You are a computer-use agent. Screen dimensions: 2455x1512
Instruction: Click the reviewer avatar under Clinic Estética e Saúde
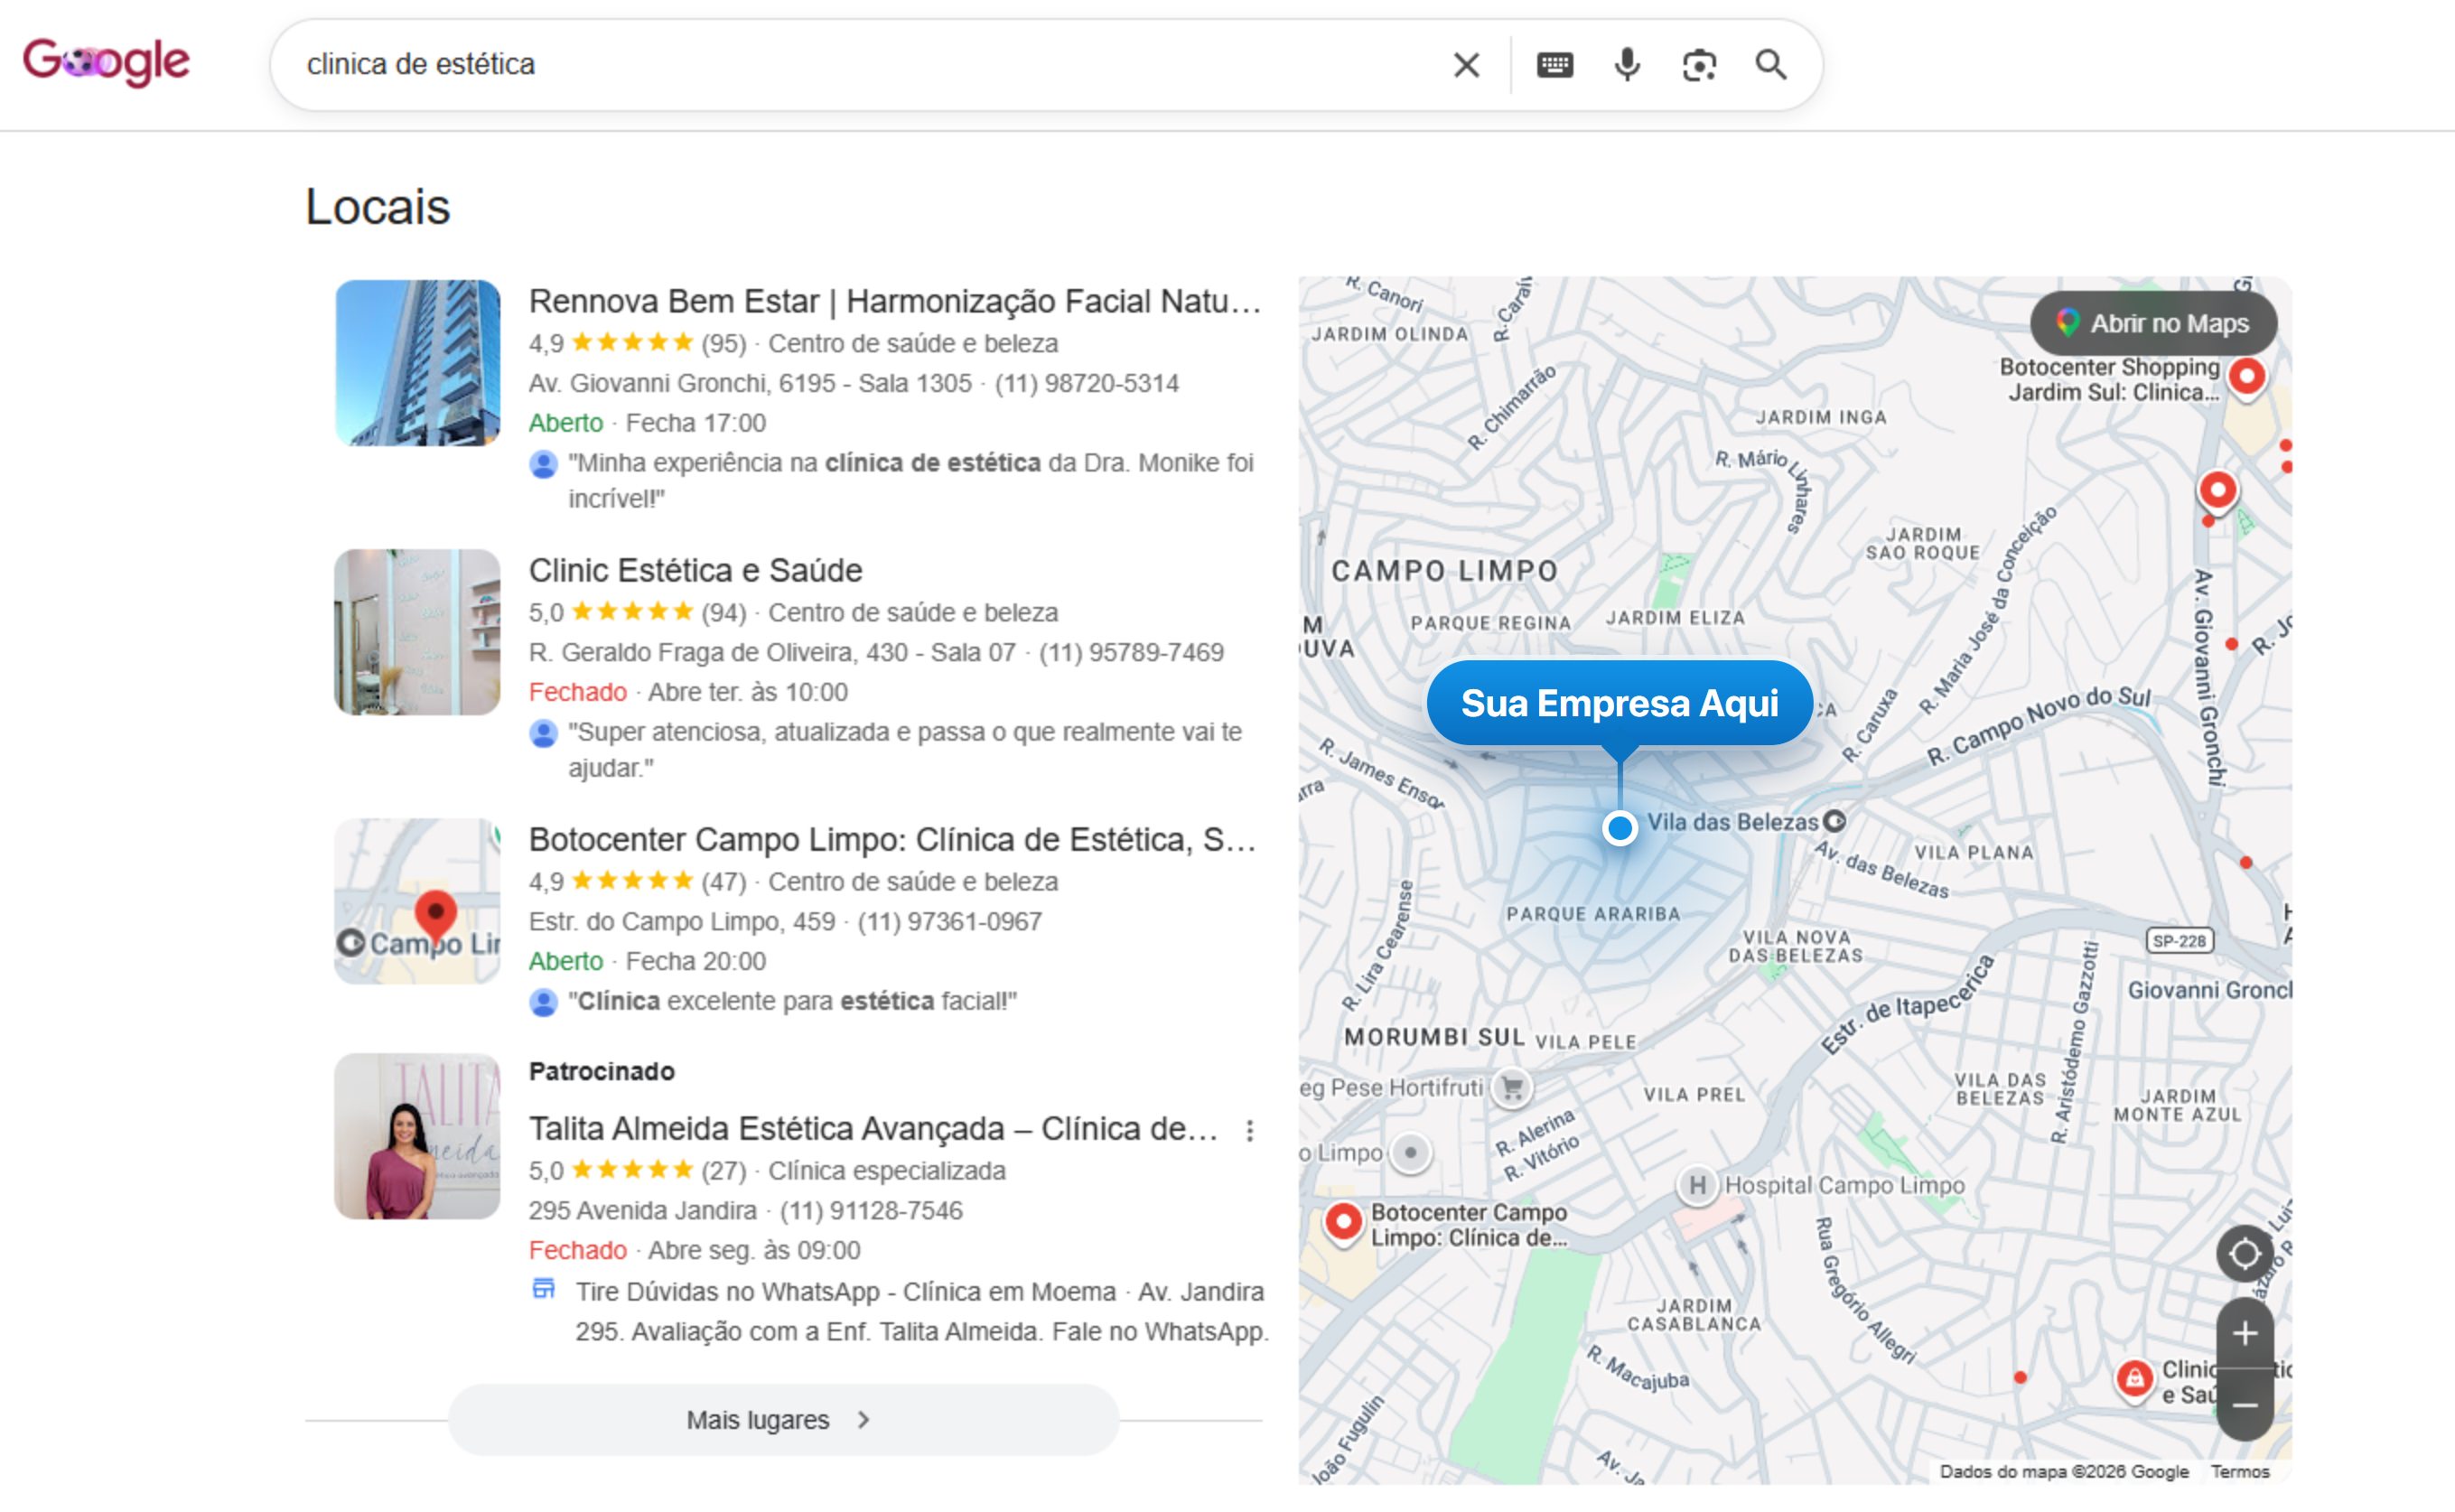543,733
